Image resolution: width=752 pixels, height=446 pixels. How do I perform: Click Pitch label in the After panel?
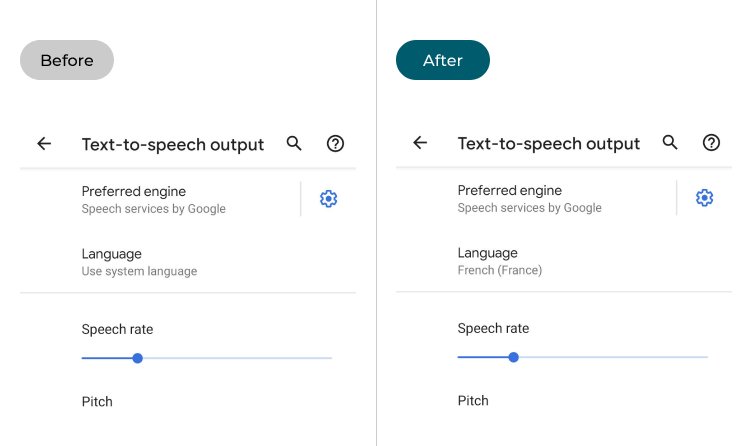[x=473, y=401]
